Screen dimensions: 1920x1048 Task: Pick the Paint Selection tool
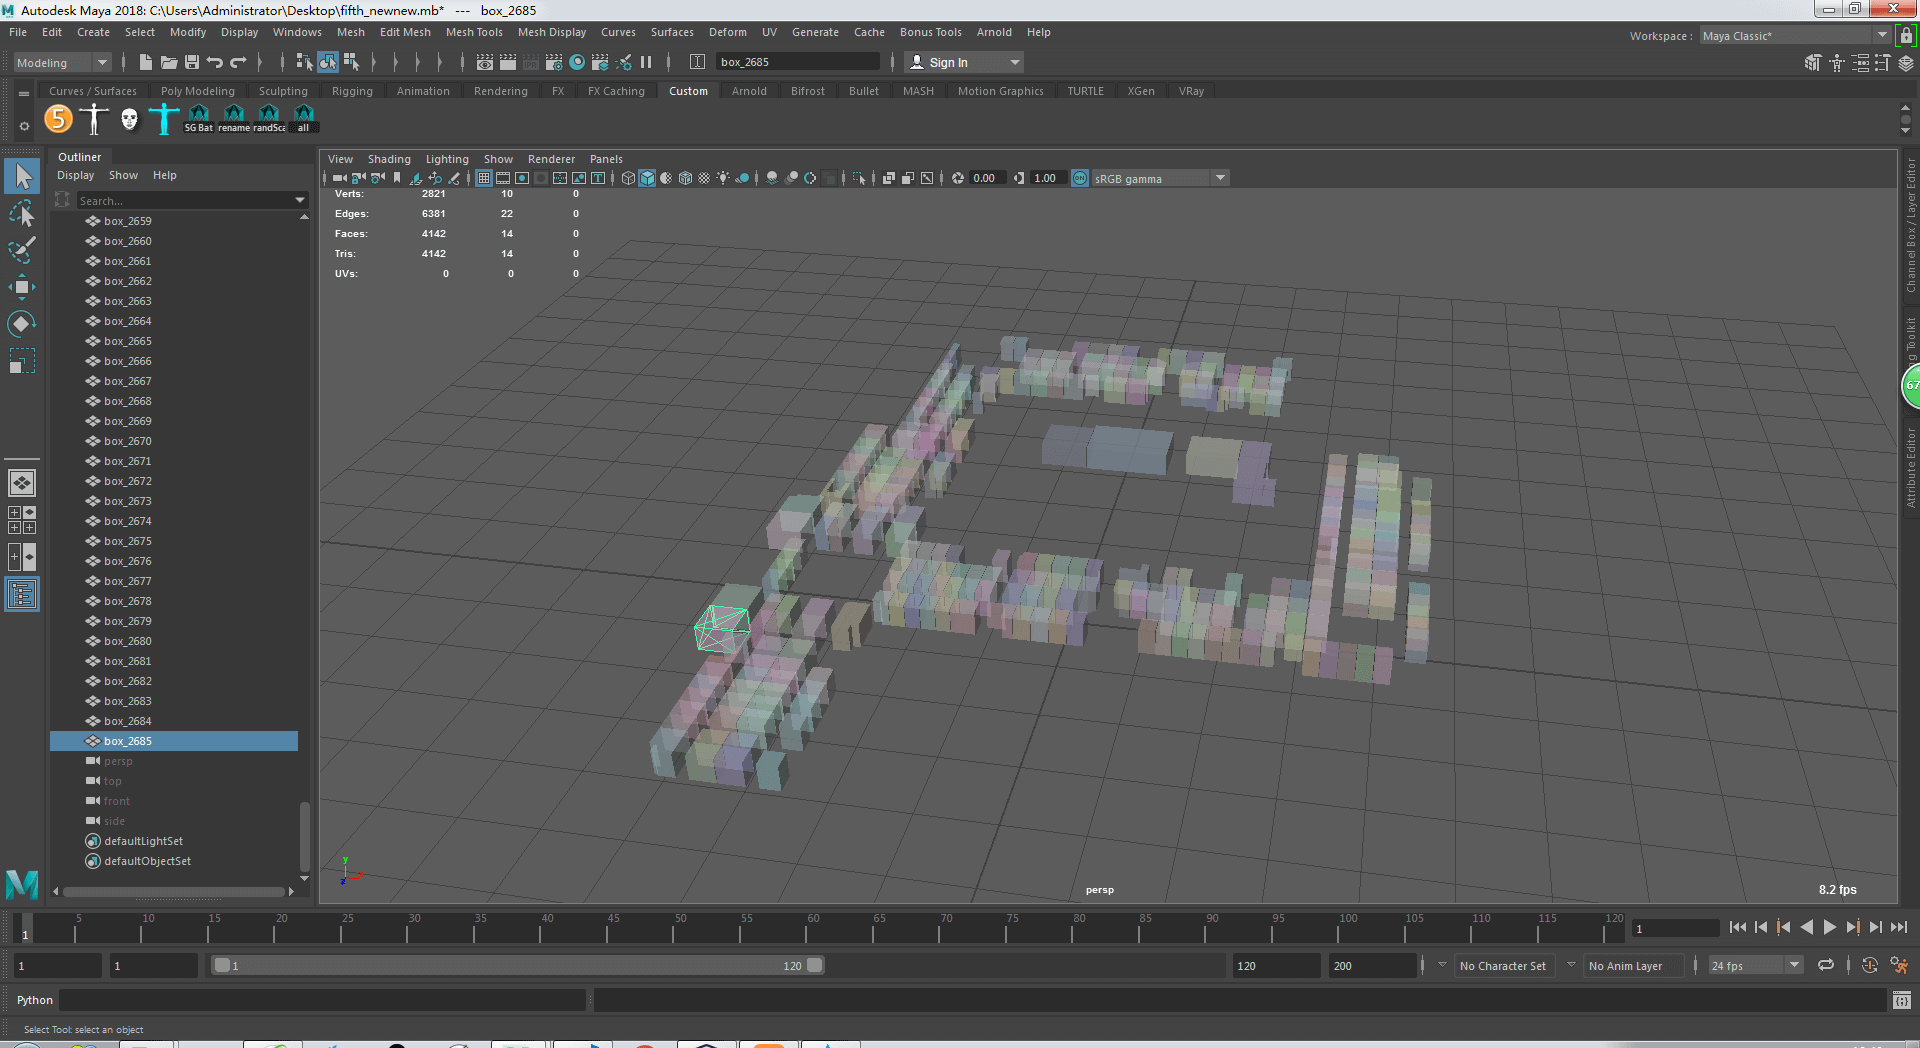coord(21,250)
